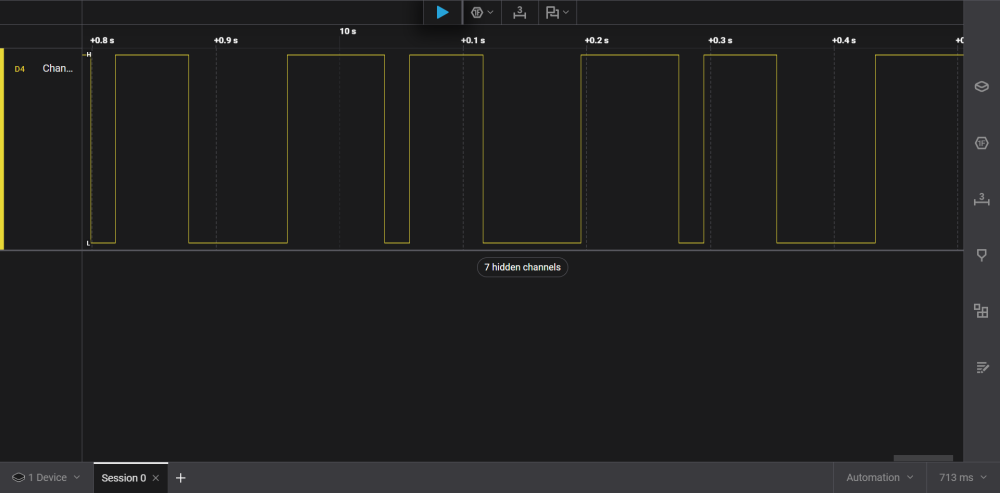The height and width of the screenshot is (493, 1000).
Task: Expand the markers flag dropdown arrow
Action: pos(566,12)
